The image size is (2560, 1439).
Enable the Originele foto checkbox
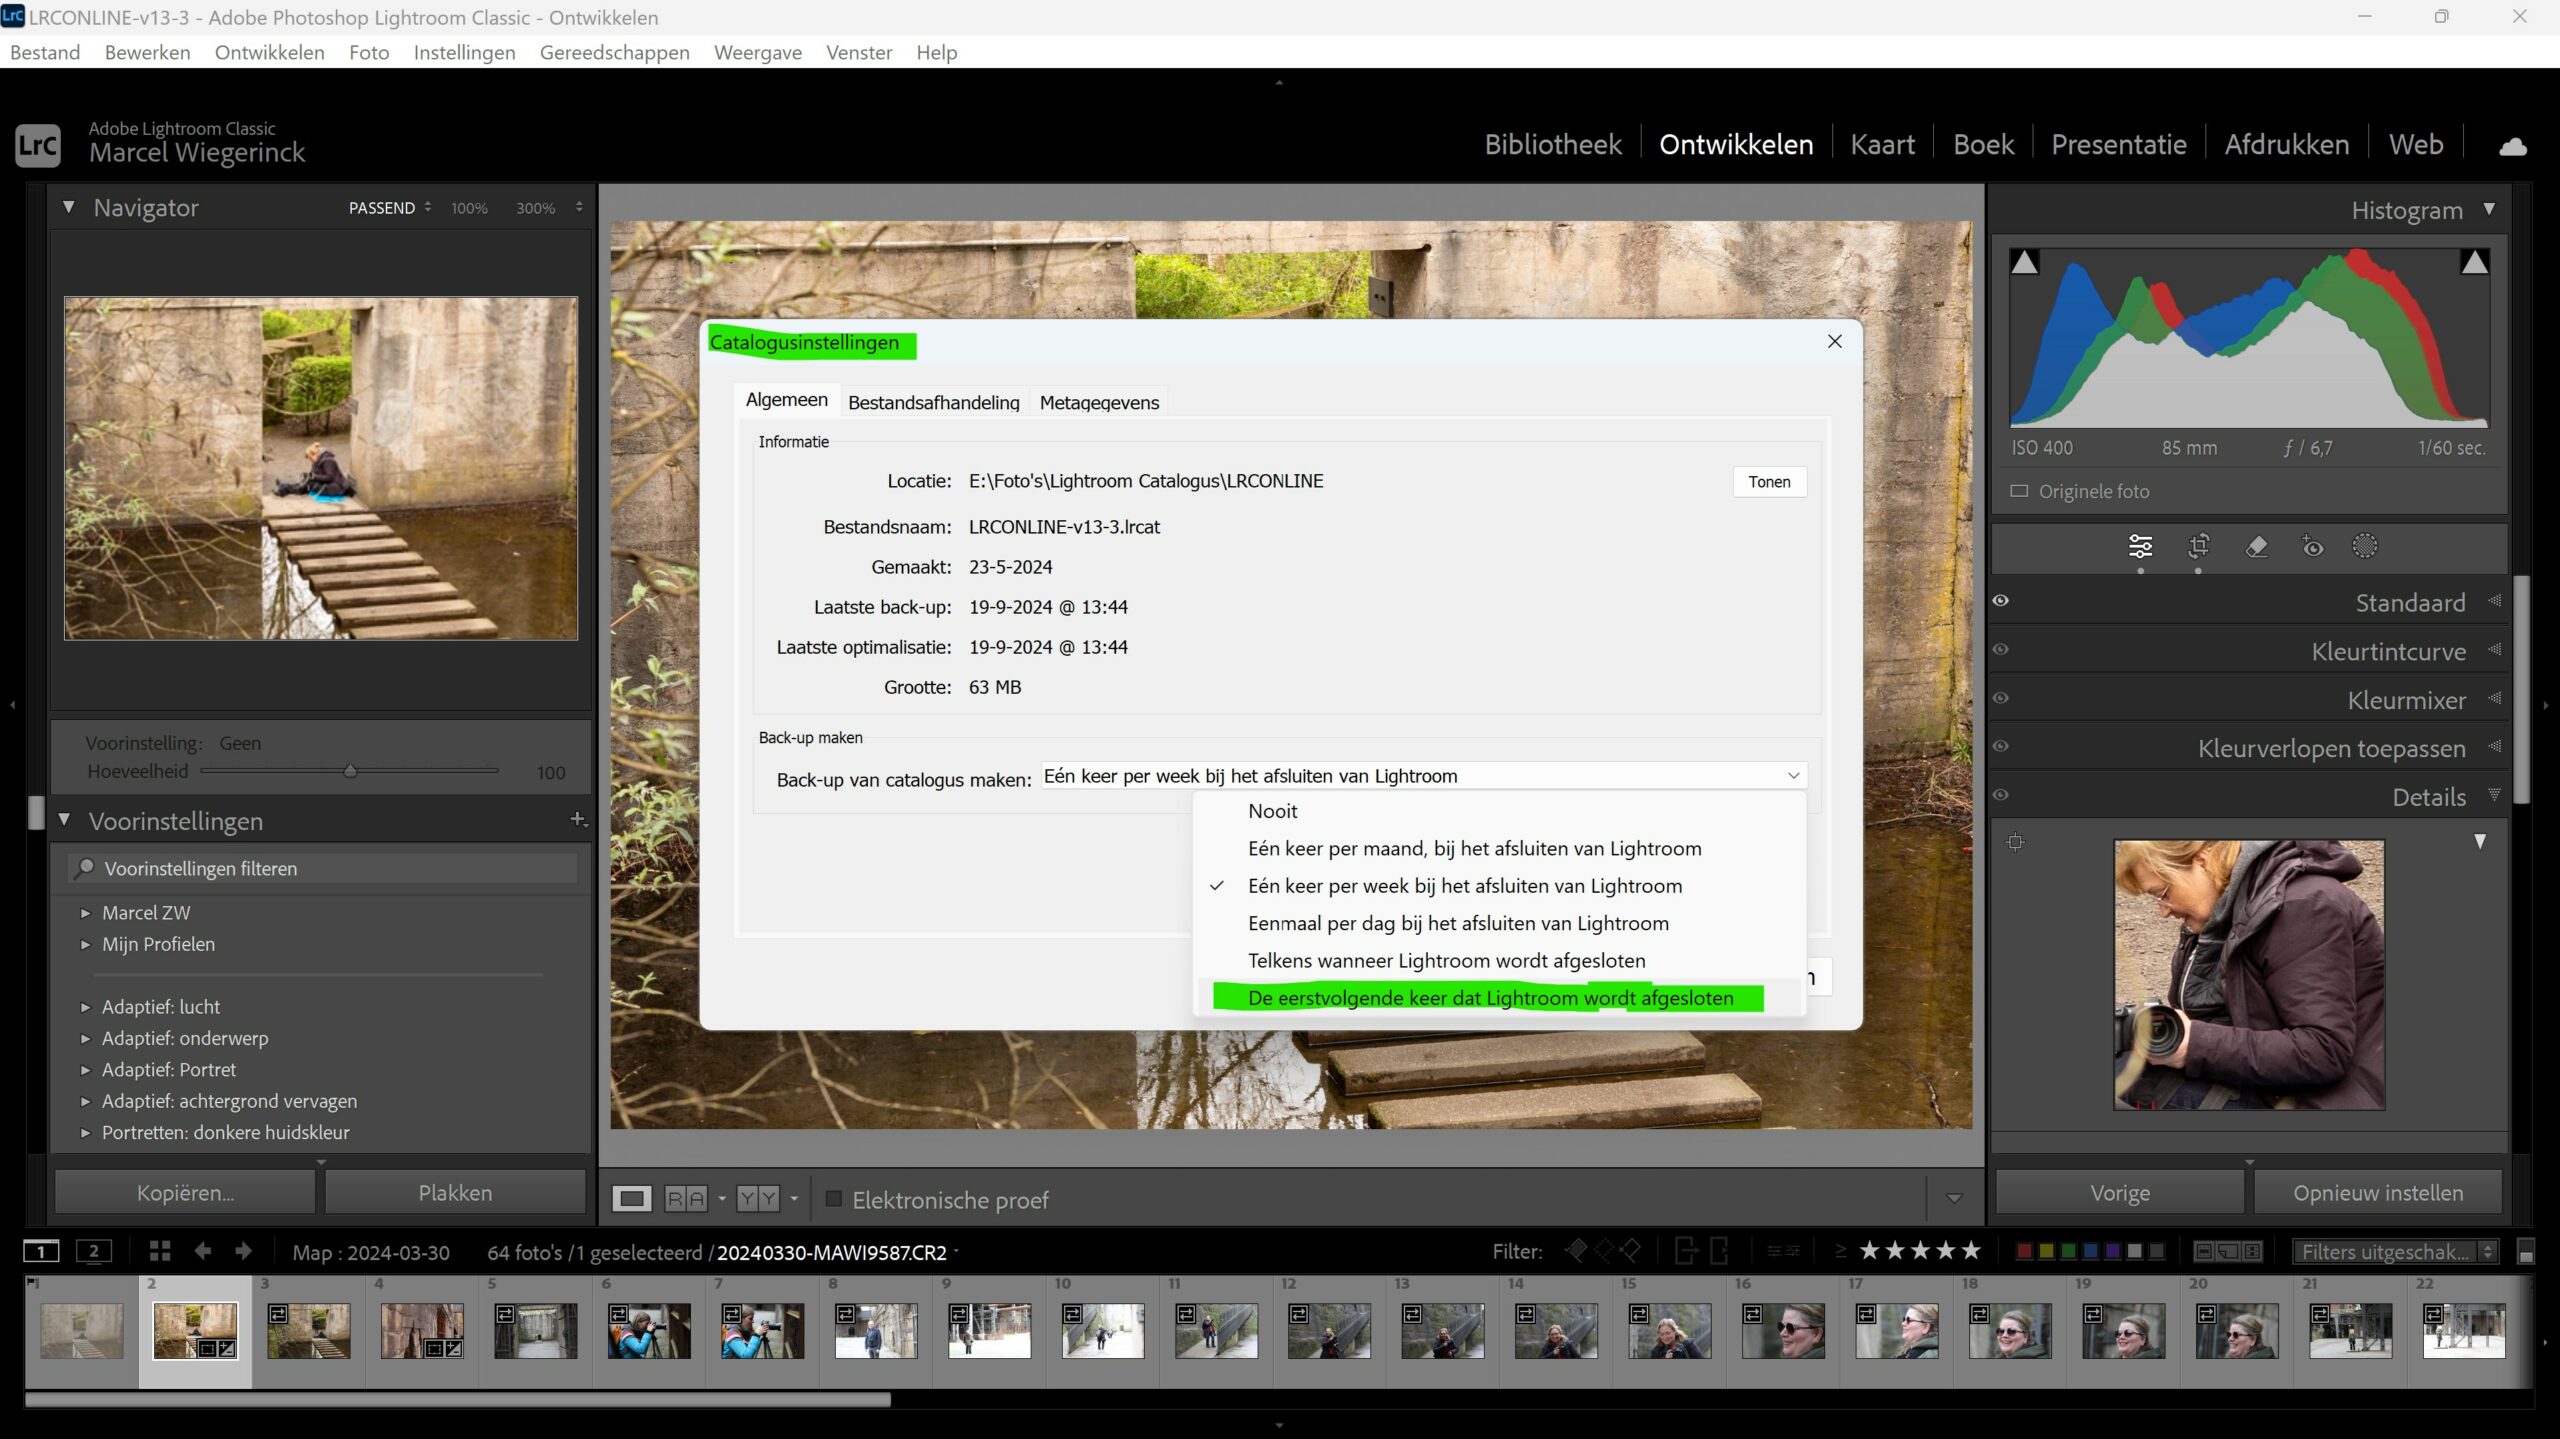coord(2019,491)
